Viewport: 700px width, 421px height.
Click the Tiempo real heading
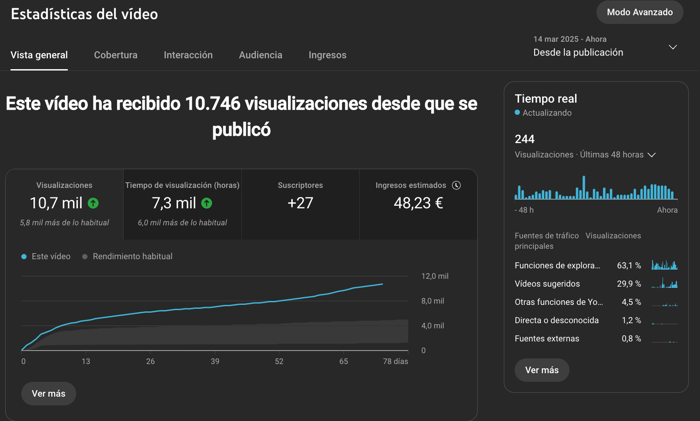tap(546, 99)
